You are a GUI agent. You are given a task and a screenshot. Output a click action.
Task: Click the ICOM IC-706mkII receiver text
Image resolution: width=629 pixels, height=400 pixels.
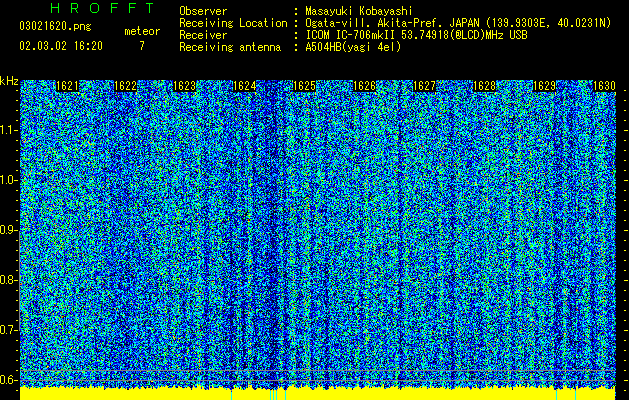click(416, 35)
